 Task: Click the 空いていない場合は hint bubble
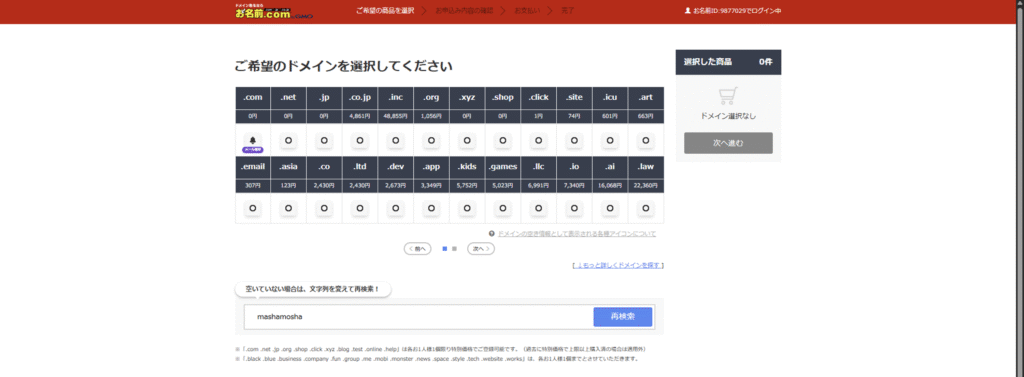pos(313,289)
